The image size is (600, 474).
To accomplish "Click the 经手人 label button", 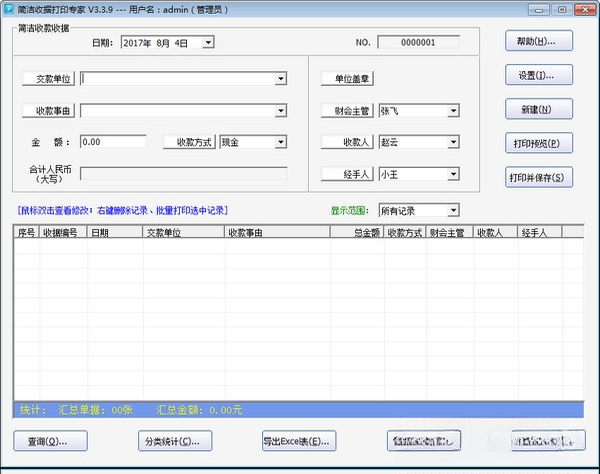I will (x=347, y=174).
